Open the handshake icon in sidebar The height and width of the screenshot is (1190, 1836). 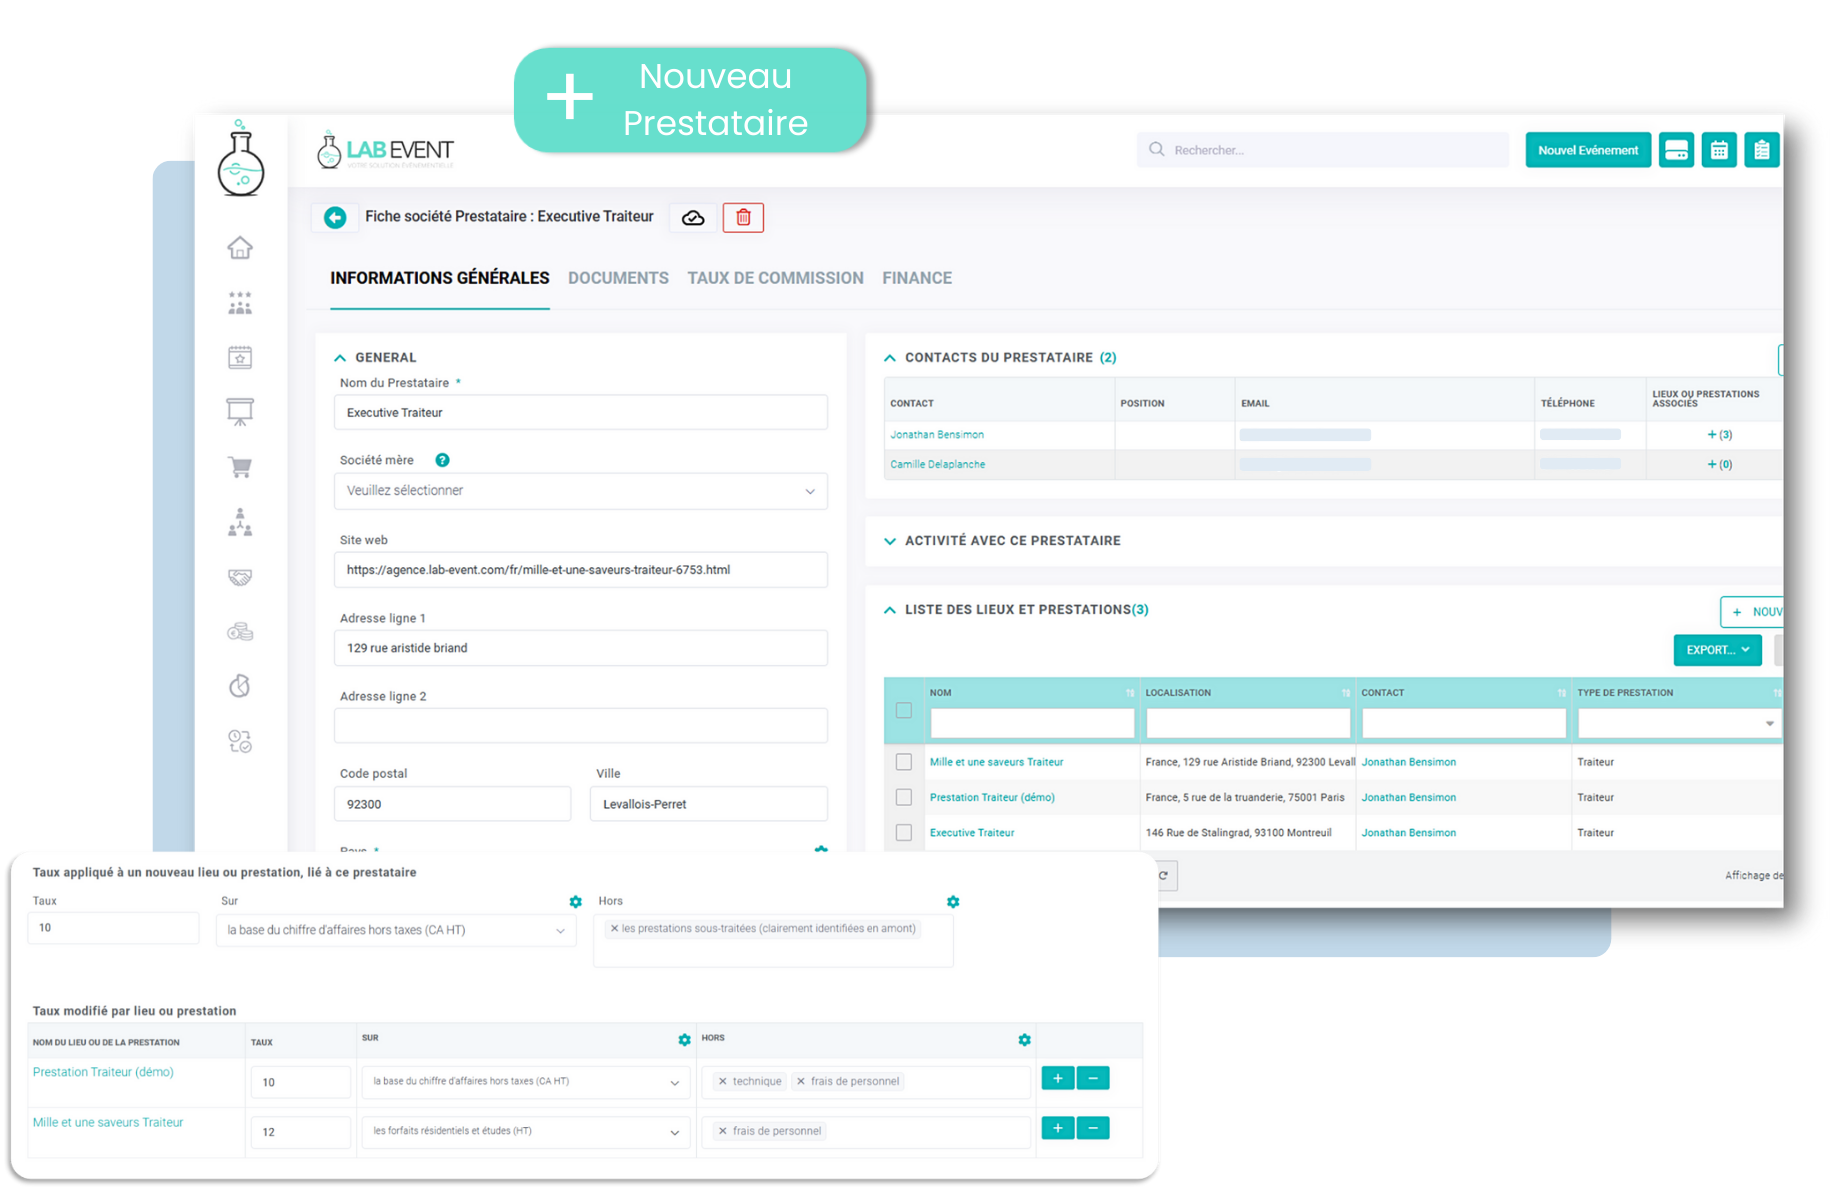[x=240, y=577]
